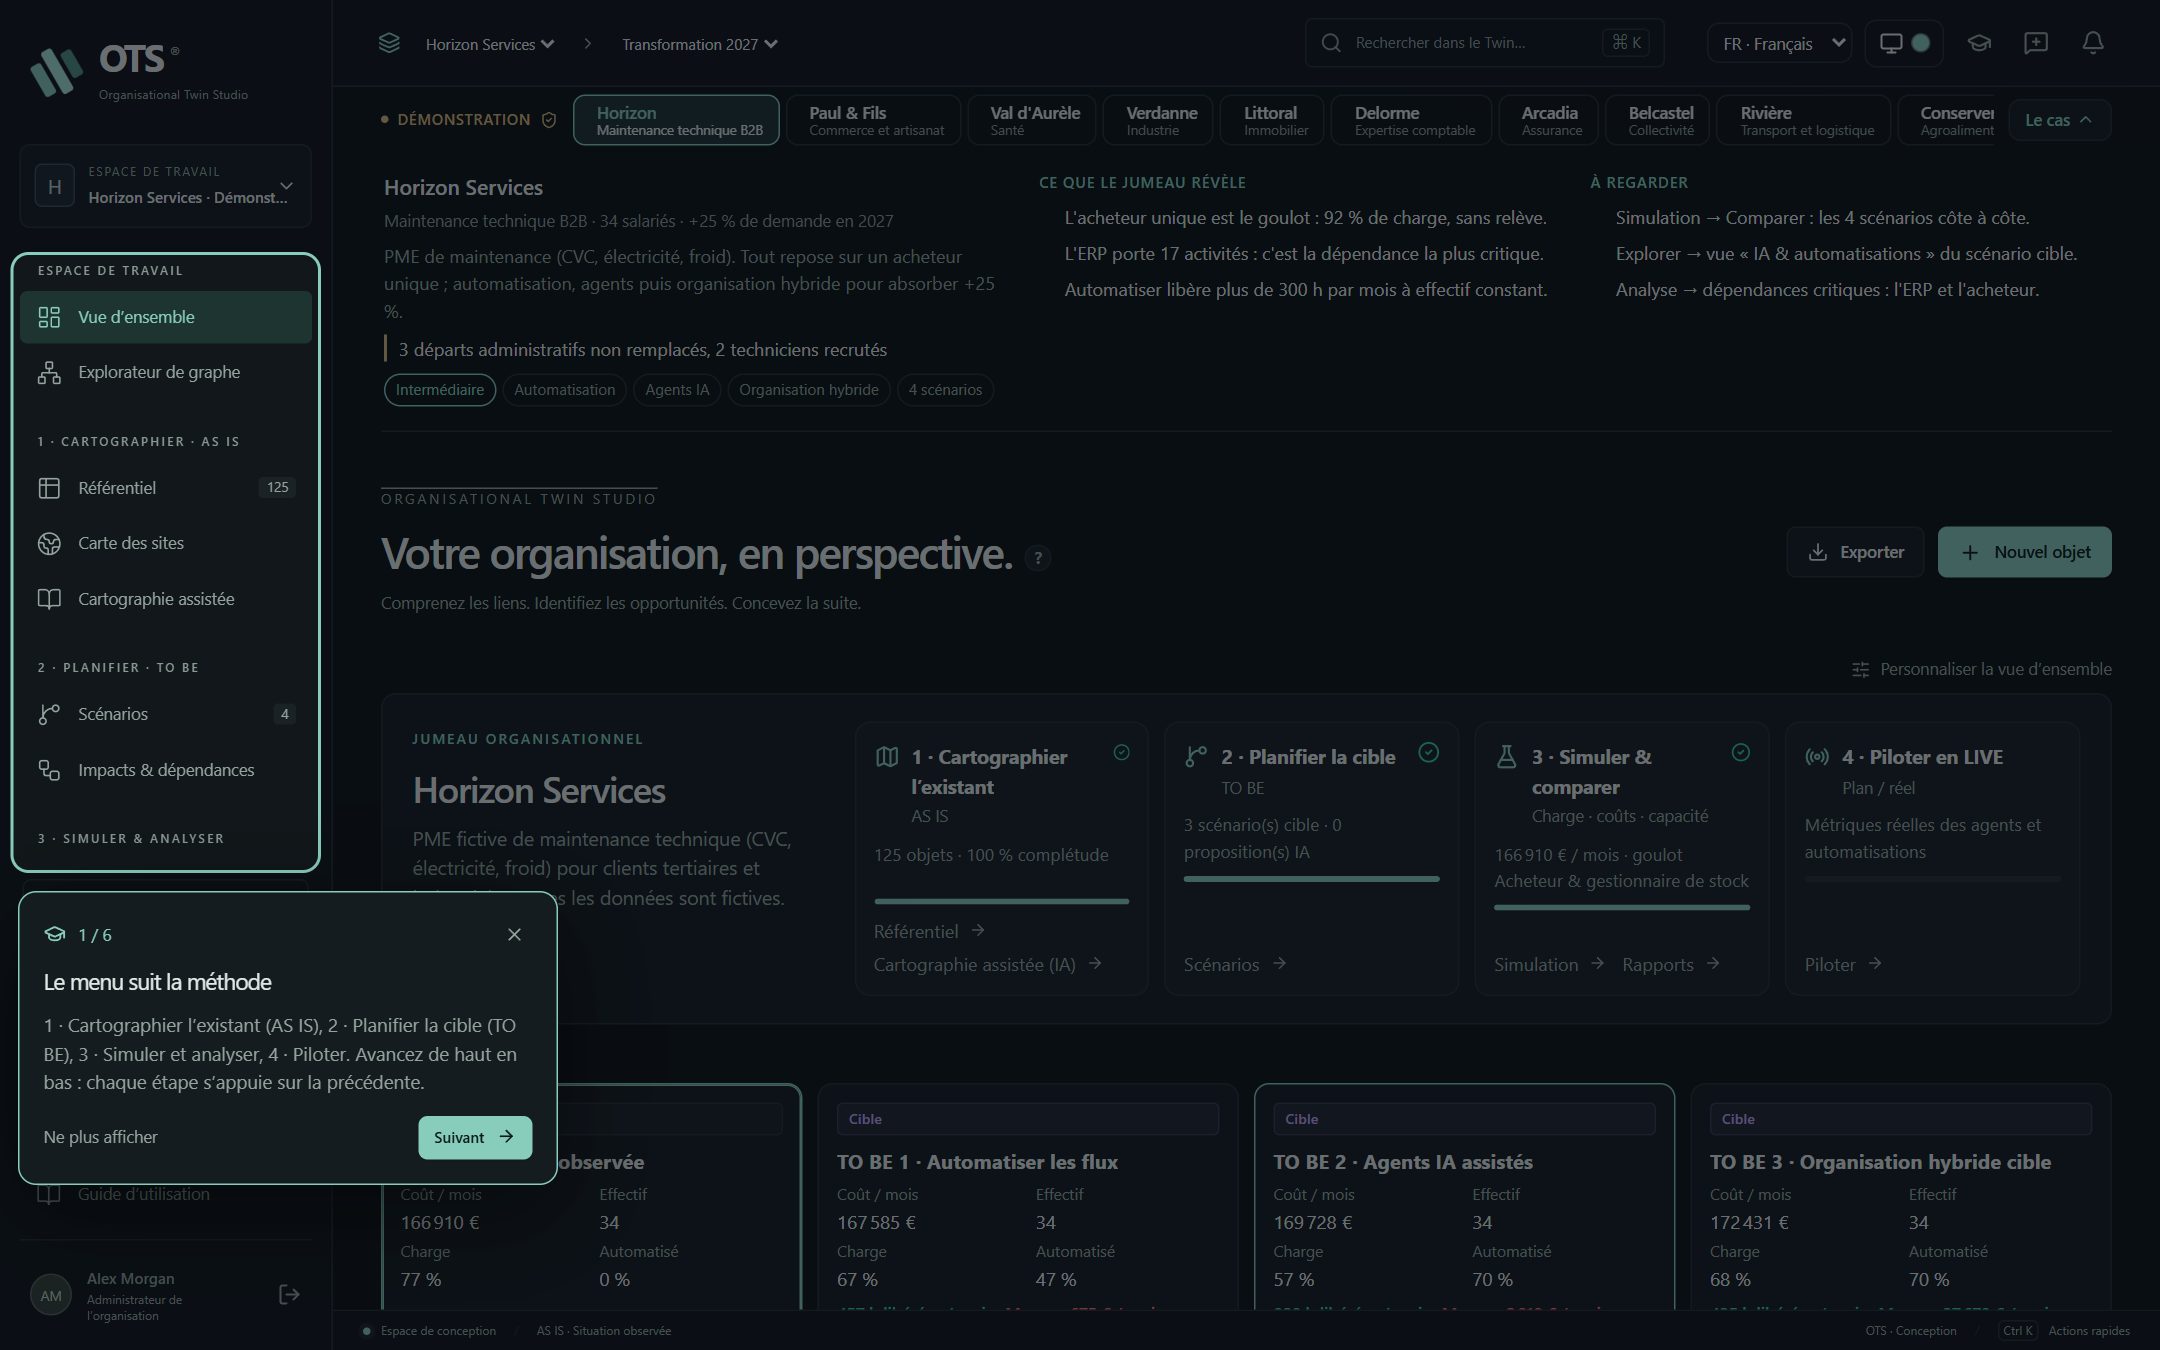The height and width of the screenshot is (1350, 2160).
Task: Select the Arcadia demo case tab
Action: (1549, 120)
